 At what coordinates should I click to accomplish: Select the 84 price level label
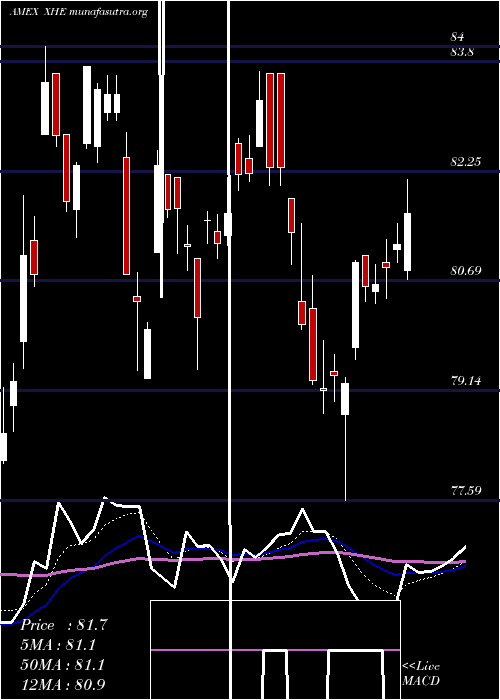[x=458, y=37]
